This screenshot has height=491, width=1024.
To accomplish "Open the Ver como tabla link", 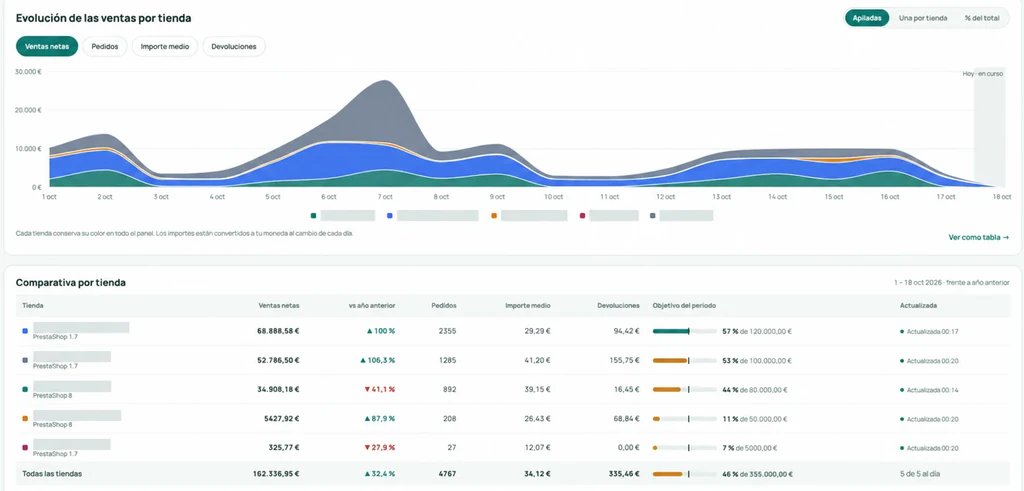I will click(x=978, y=238).
